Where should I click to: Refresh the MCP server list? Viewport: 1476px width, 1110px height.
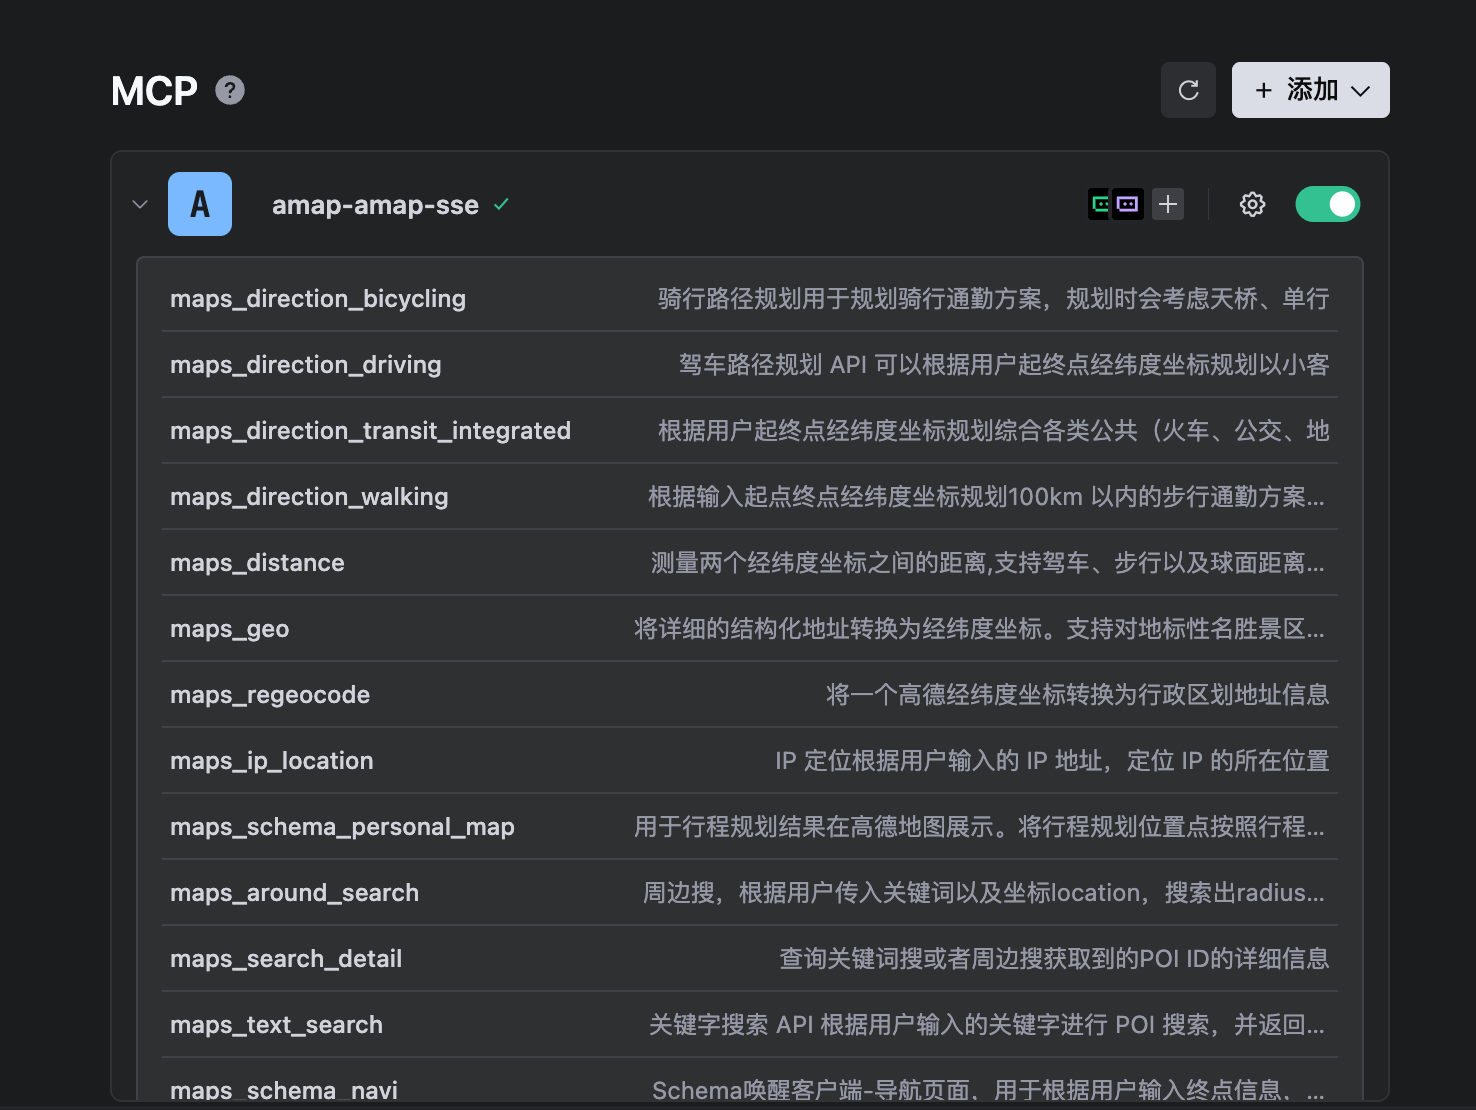[1188, 90]
